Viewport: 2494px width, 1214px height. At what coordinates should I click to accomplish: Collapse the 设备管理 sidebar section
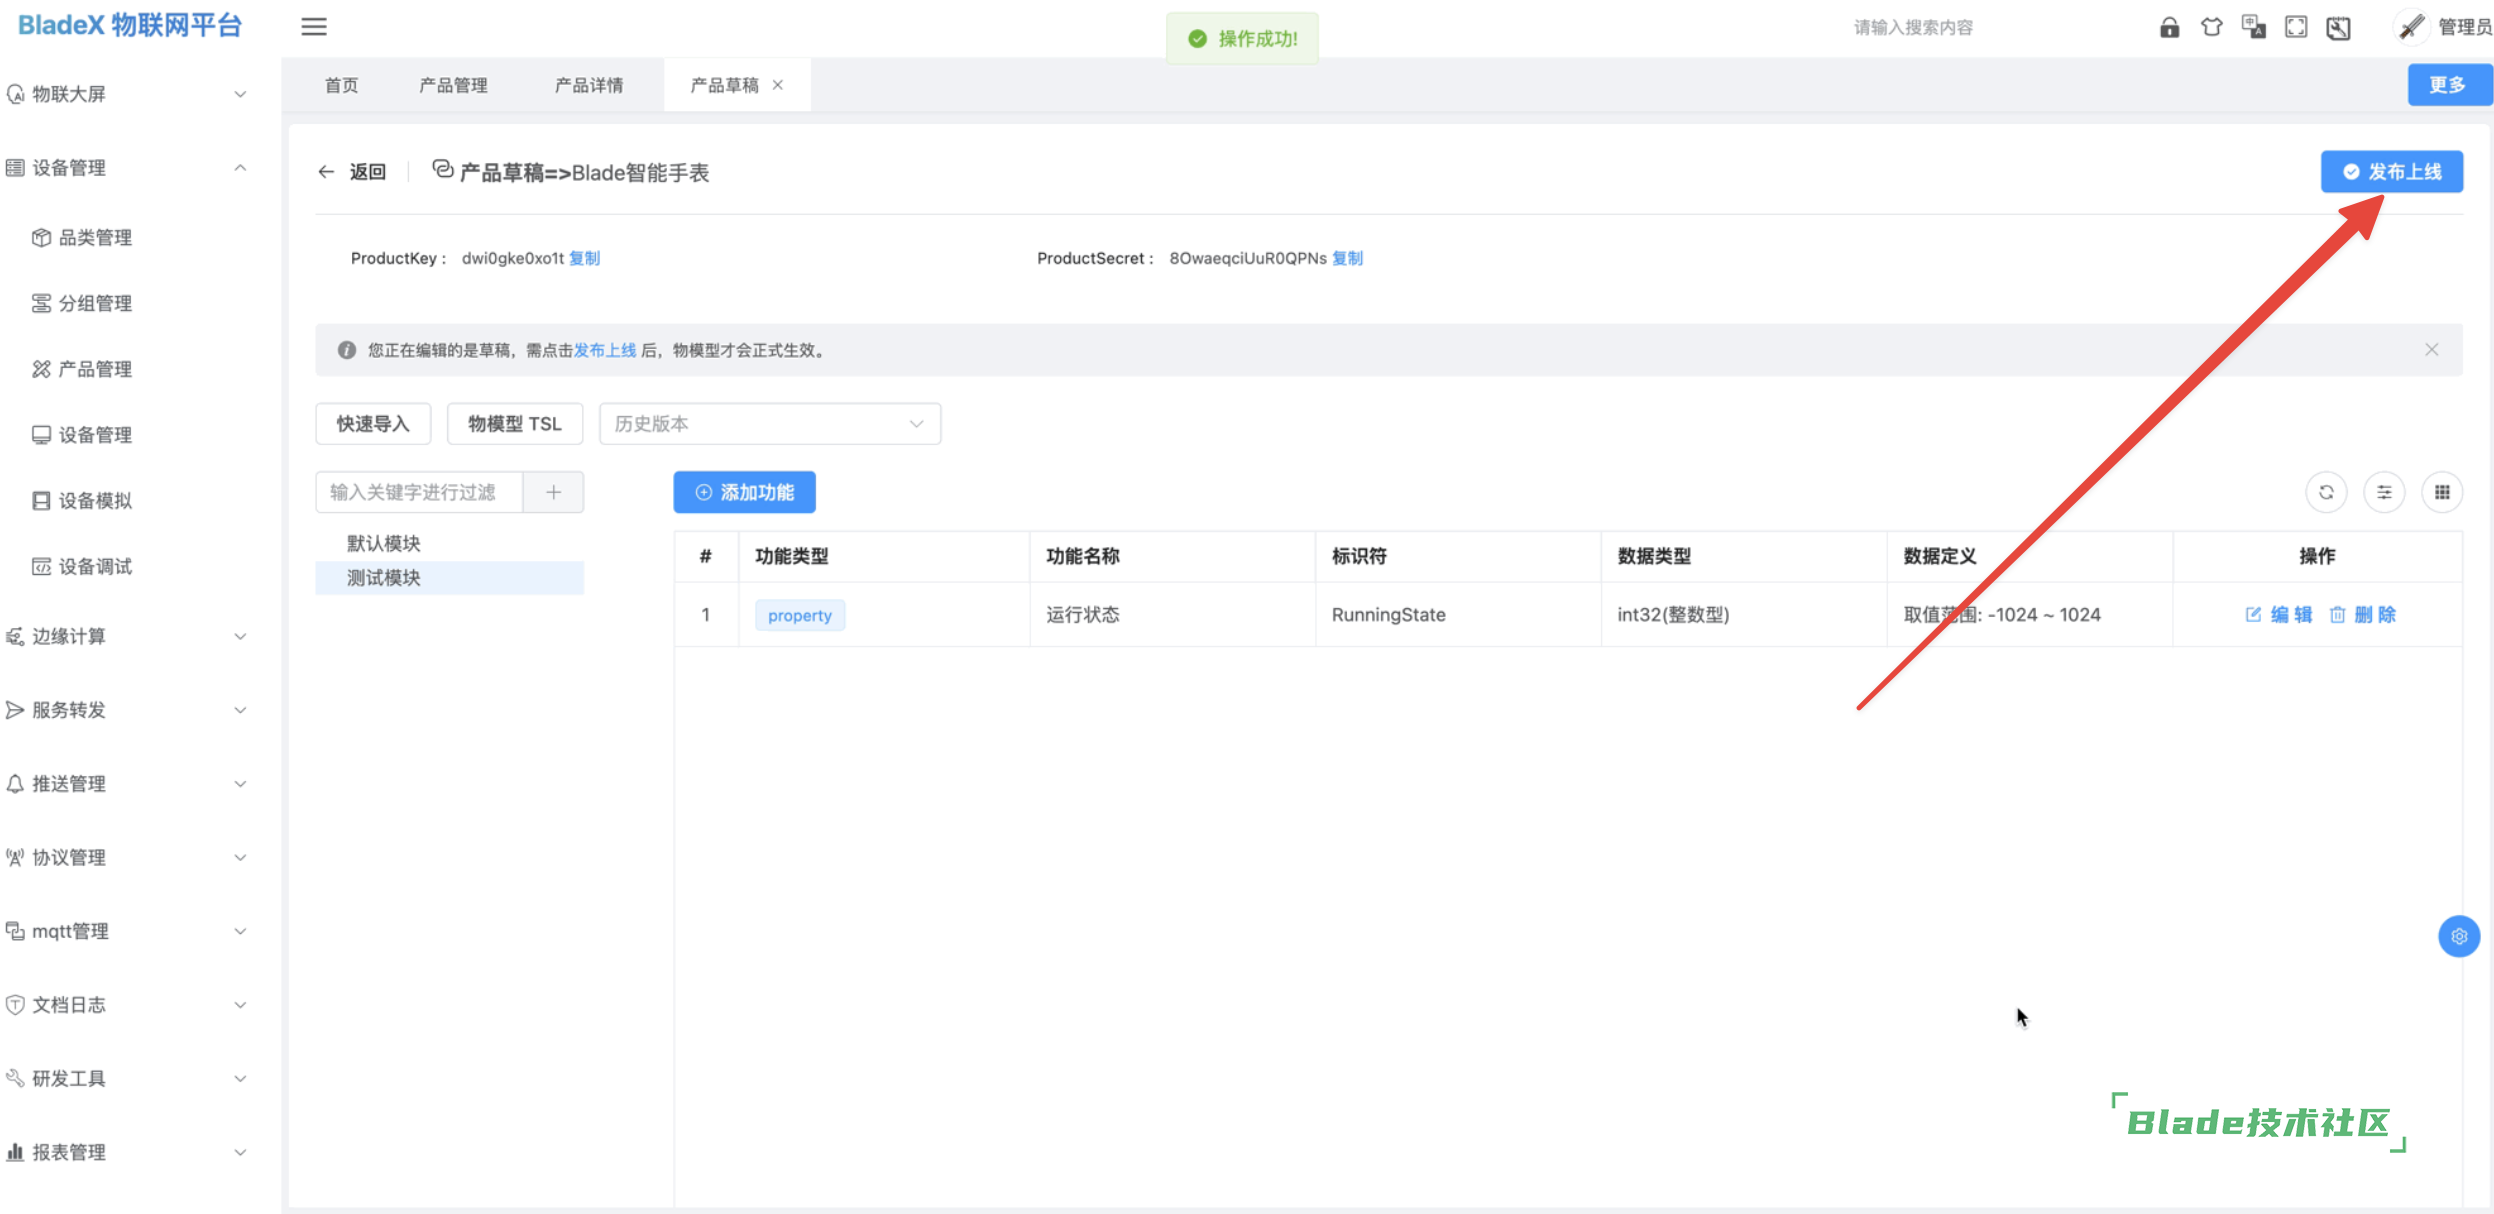coord(125,168)
